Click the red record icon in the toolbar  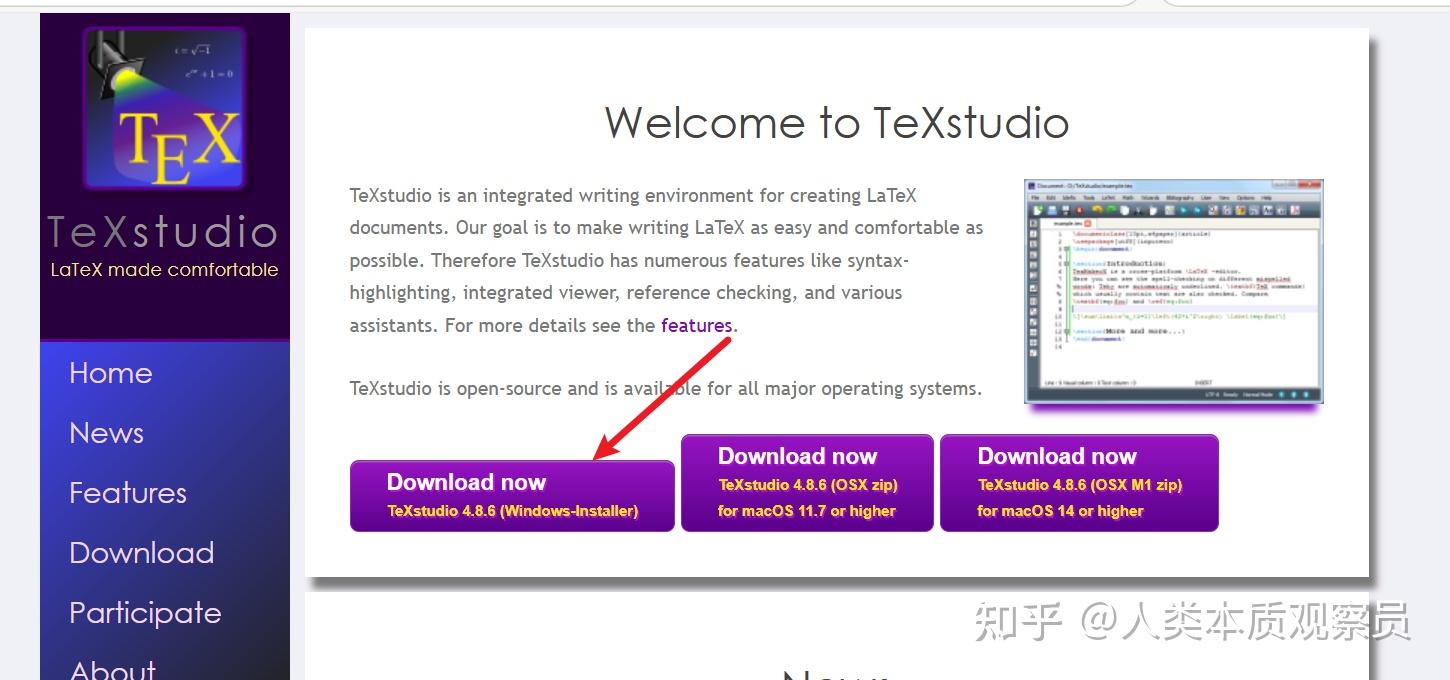click(x=1079, y=209)
